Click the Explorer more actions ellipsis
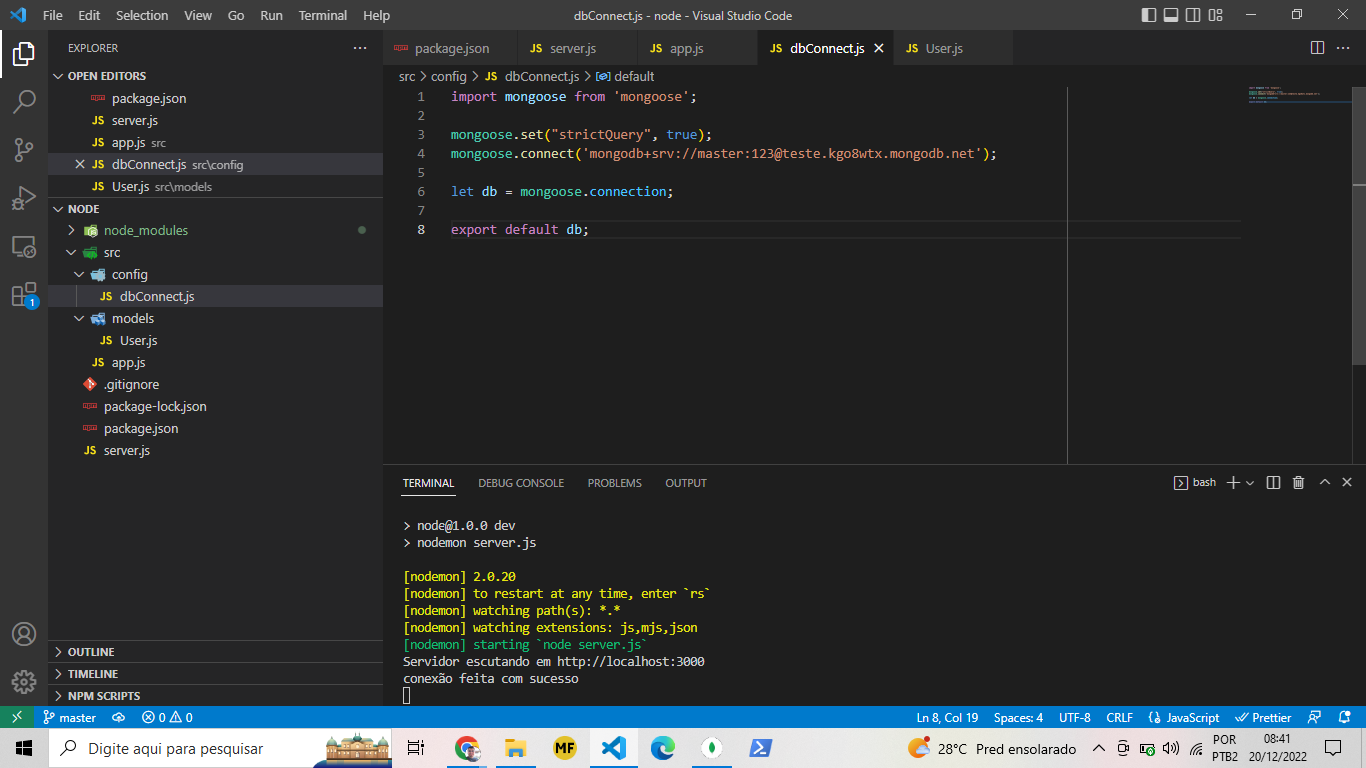 [360, 48]
